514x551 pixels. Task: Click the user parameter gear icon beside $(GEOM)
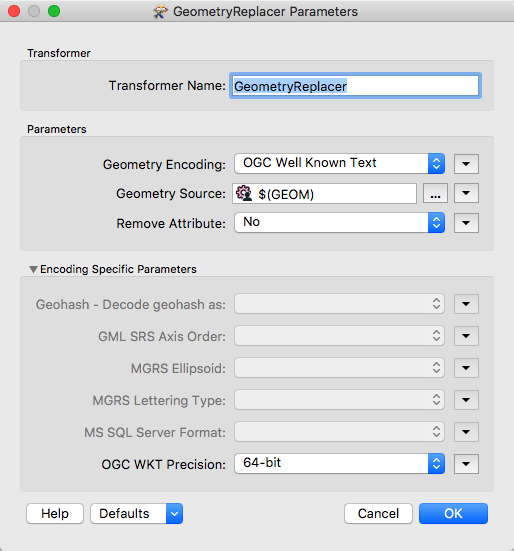244,193
